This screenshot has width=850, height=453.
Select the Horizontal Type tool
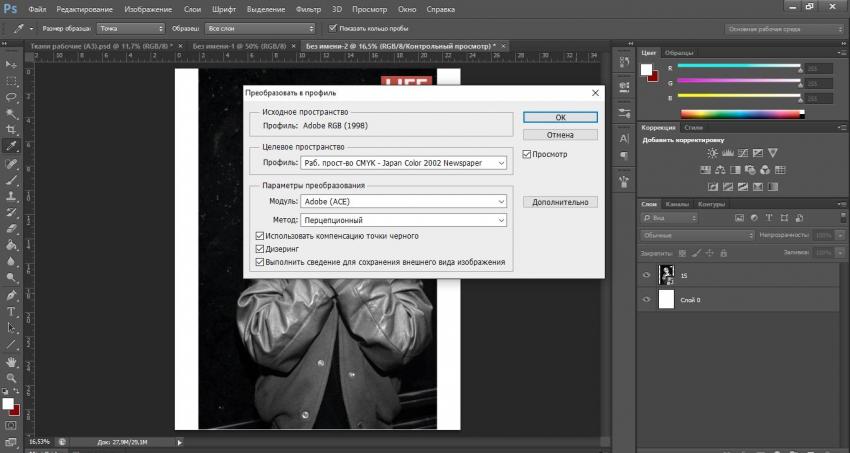[12, 311]
